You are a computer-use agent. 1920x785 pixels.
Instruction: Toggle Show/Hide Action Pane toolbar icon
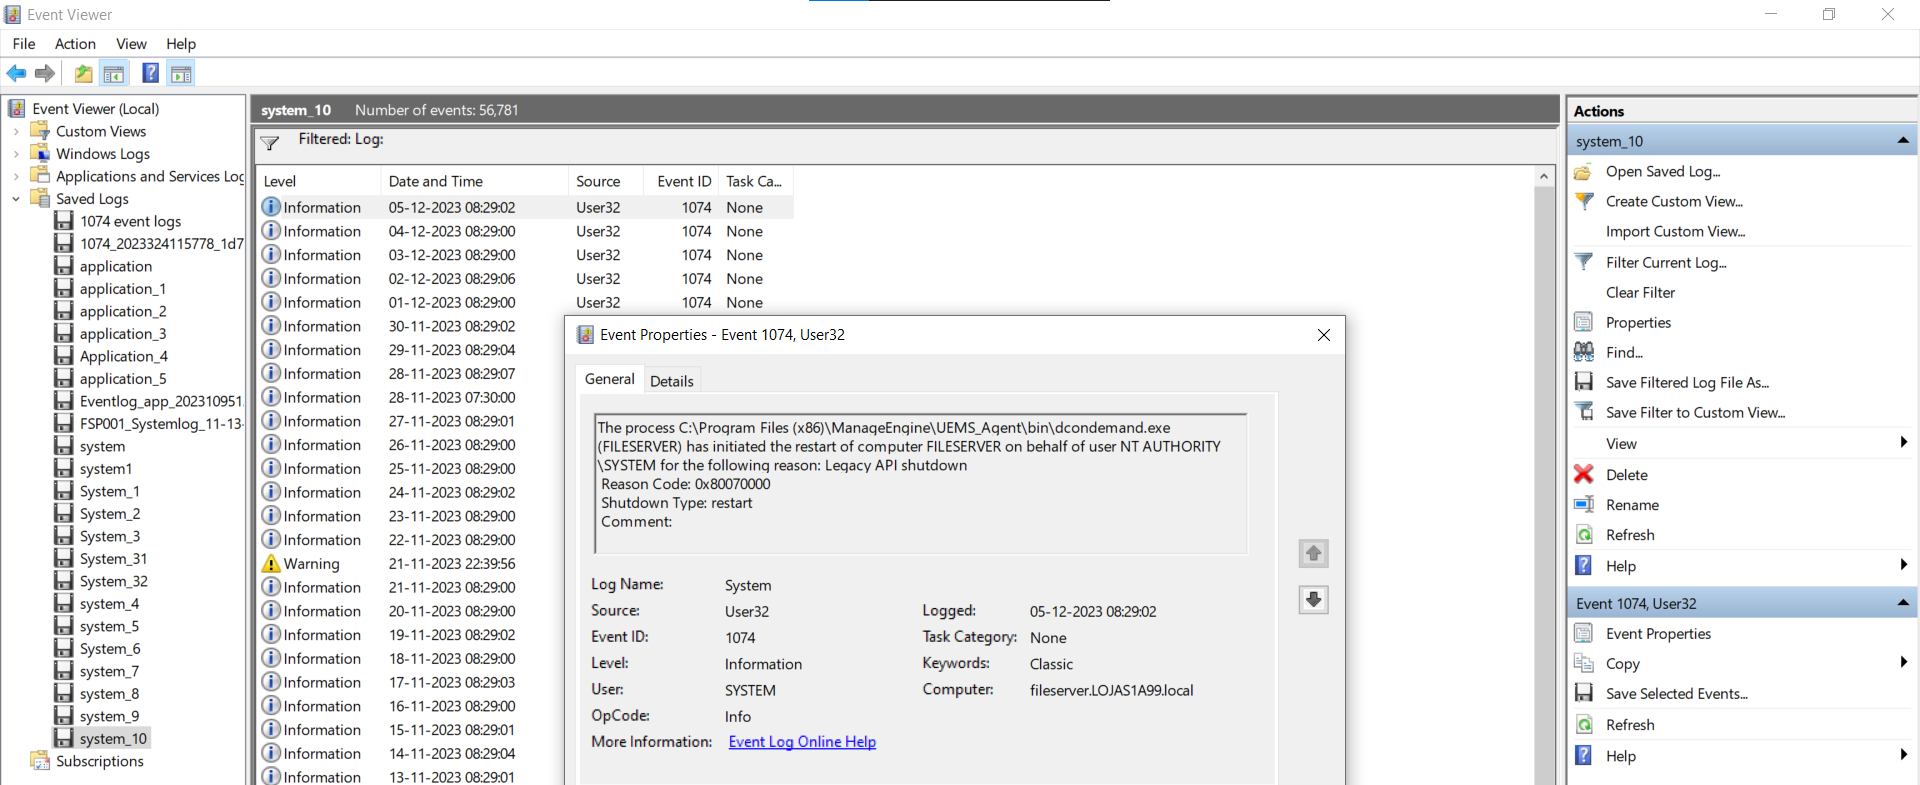point(181,73)
